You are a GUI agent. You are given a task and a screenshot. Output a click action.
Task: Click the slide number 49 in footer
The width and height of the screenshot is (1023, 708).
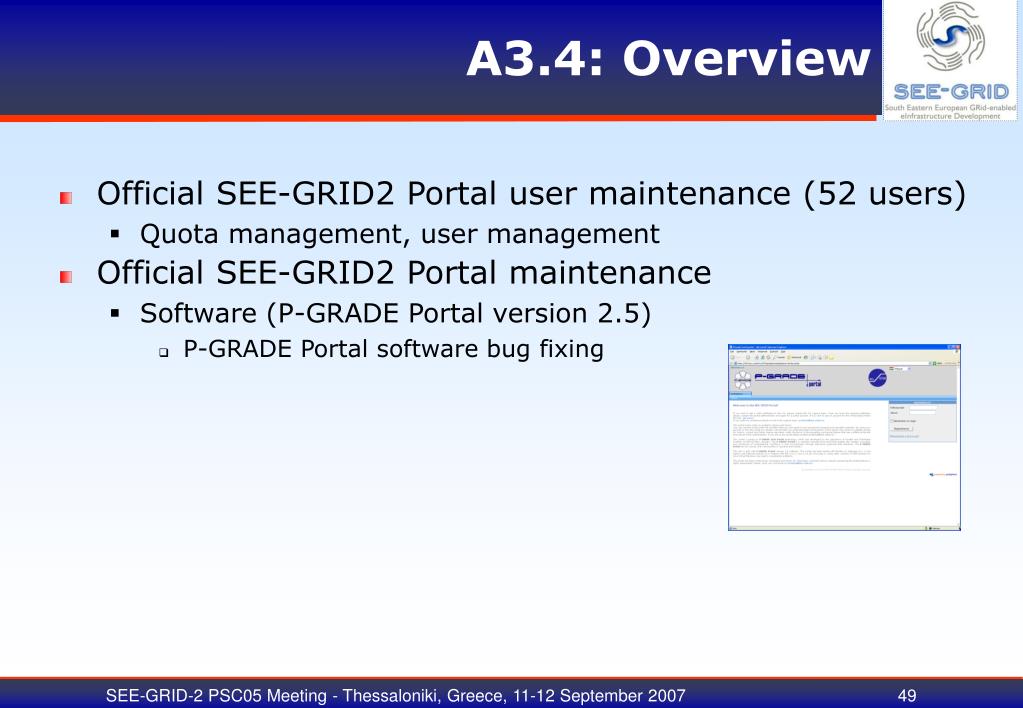click(907, 696)
